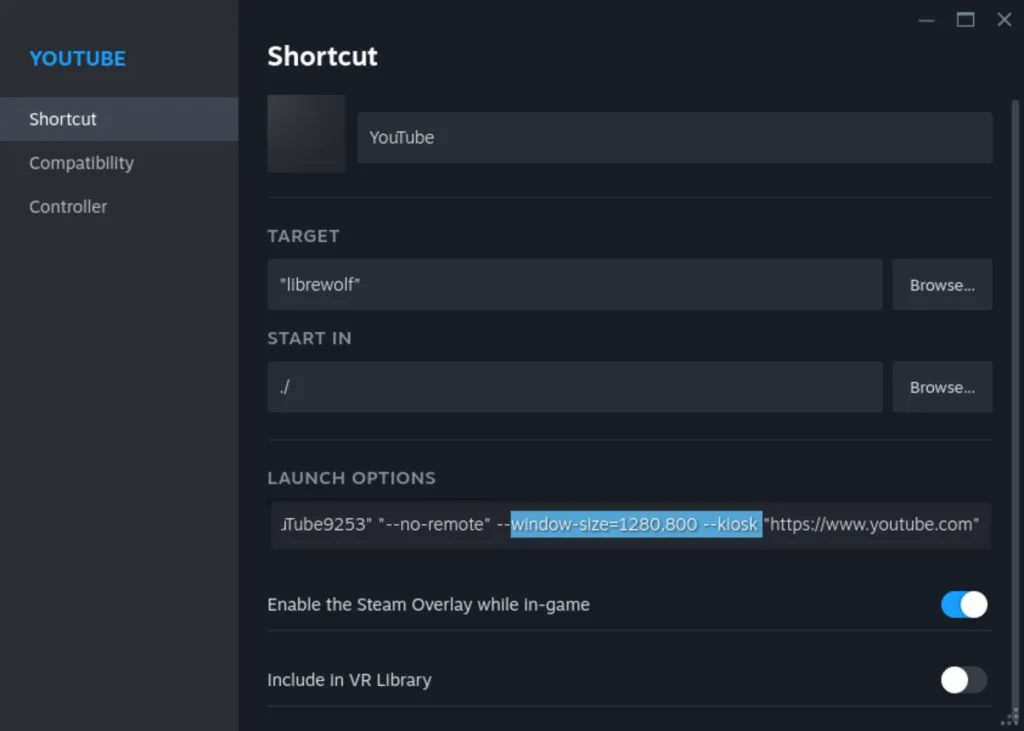Image resolution: width=1024 pixels, height=731 pixels.
Task: Enable the Include in VR Library toggle
Action: [964, 680]
